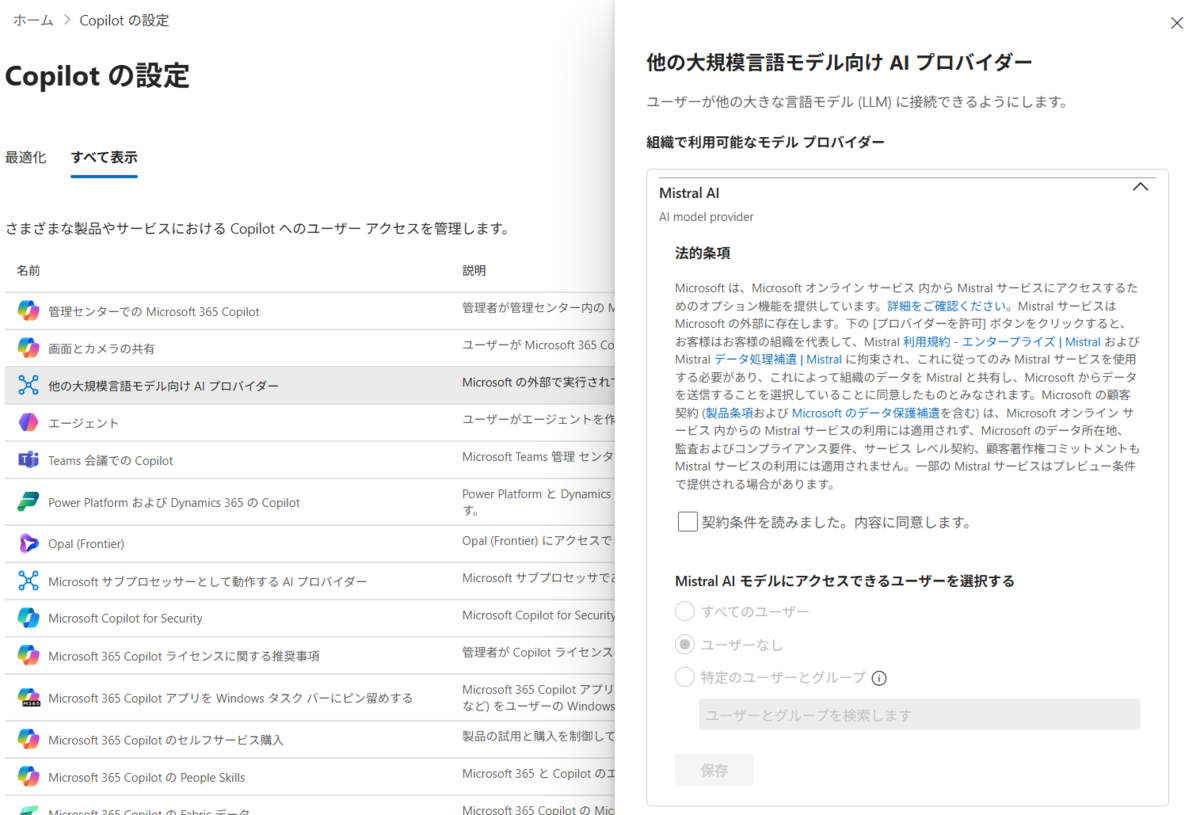Viewport: 1200px width, 815px height.
Task: Click the ユーザーとグループを検索します search field
Action: point(919,715)
